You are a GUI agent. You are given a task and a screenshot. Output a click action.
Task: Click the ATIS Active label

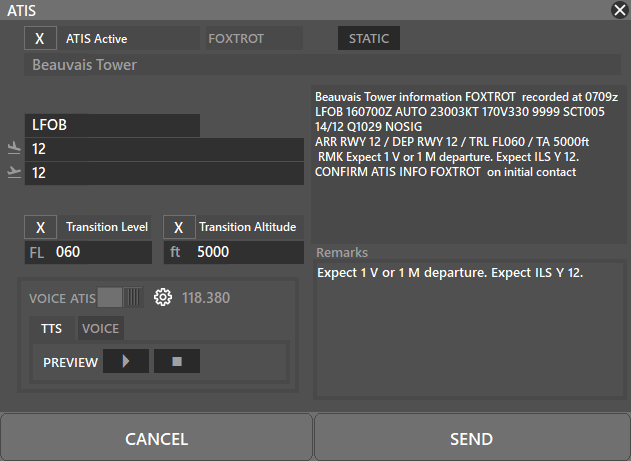[x=97, y=39]
